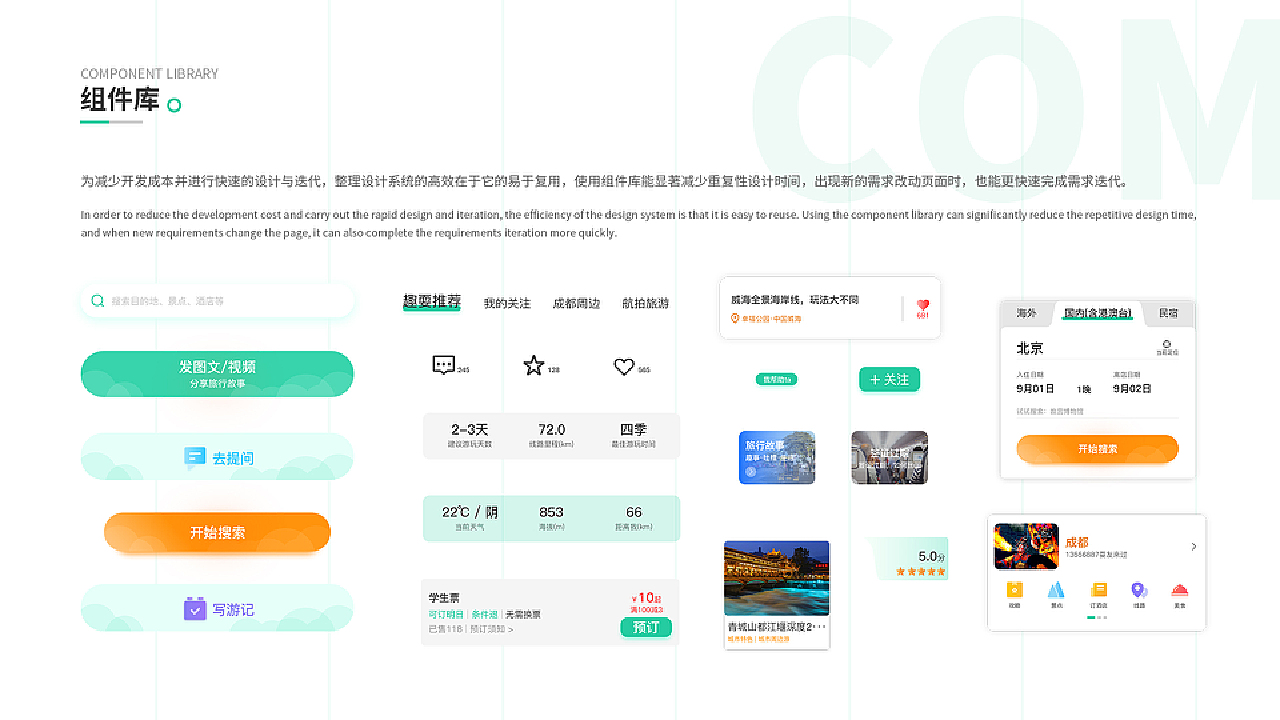
Task: Click the purple map pin icon under 成都
Action: coord(1138,590)
